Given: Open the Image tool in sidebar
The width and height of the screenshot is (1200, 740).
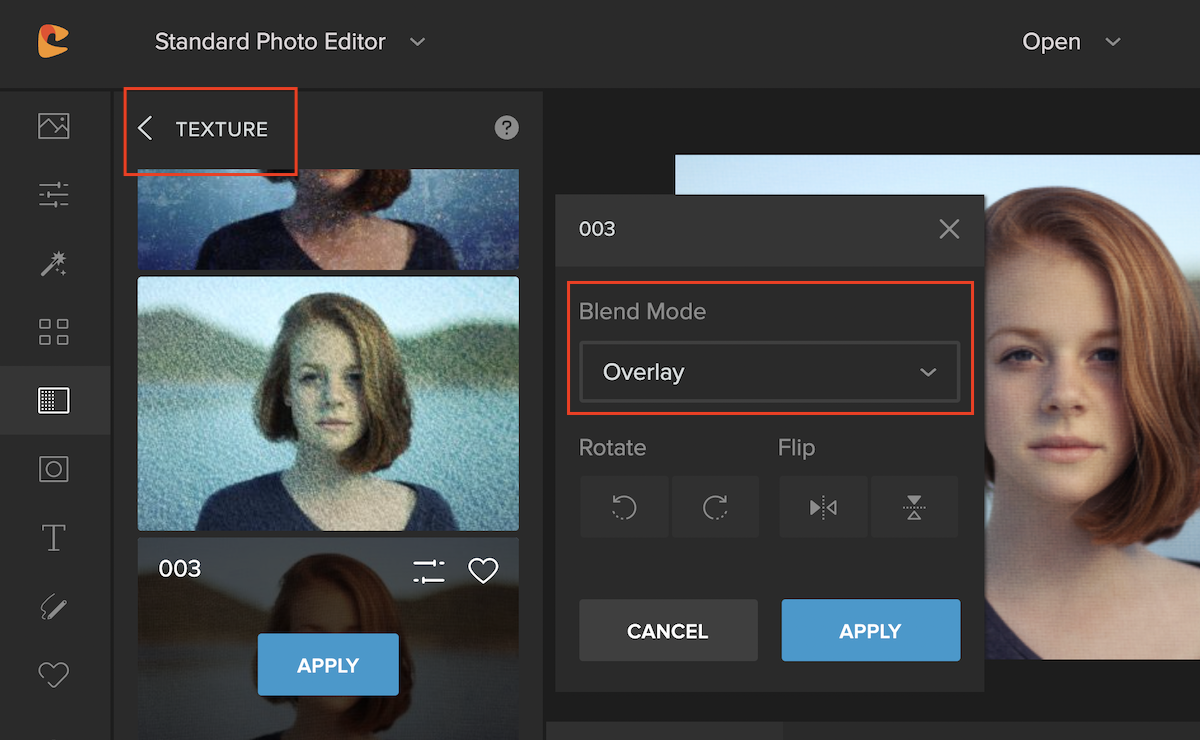Looking at the screenshot, I should coord(53,126).
